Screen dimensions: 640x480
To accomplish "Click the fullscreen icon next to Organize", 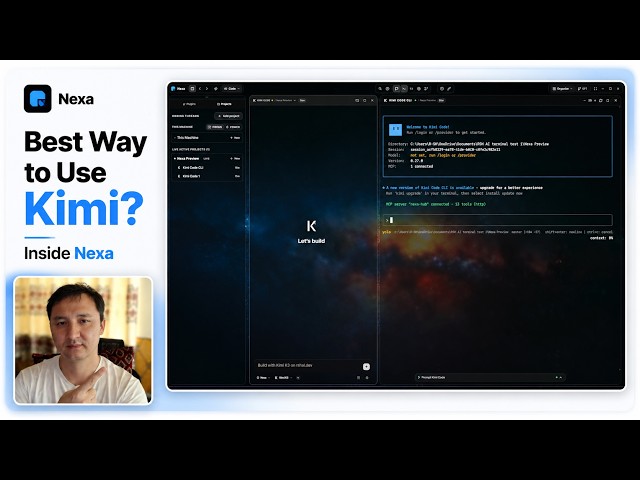I will [x=596, y=89].
